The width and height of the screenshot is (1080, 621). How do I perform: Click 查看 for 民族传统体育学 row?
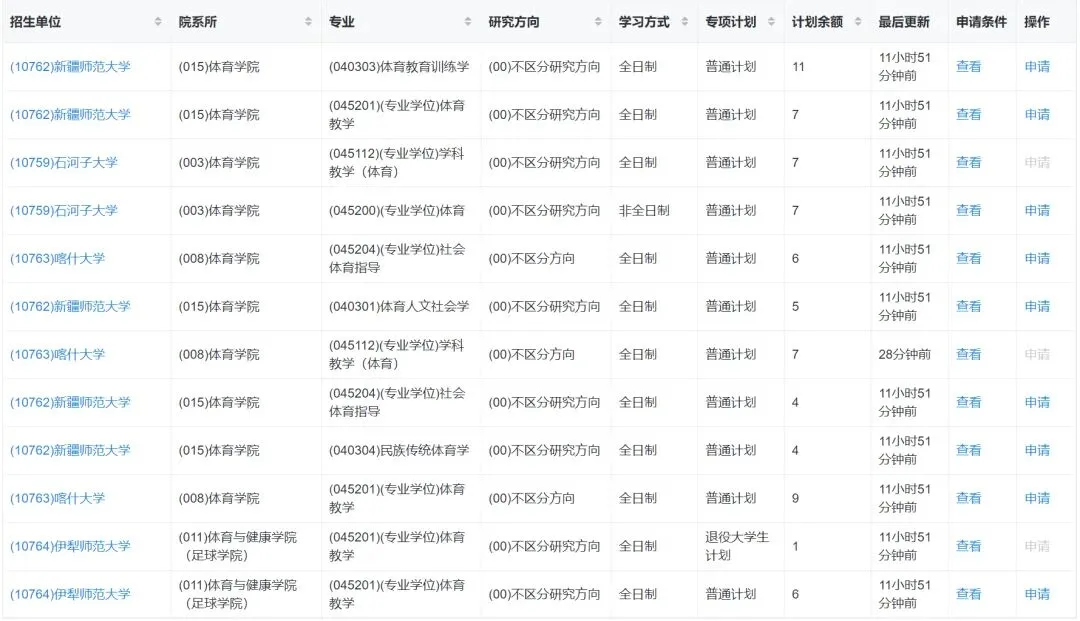968,450
